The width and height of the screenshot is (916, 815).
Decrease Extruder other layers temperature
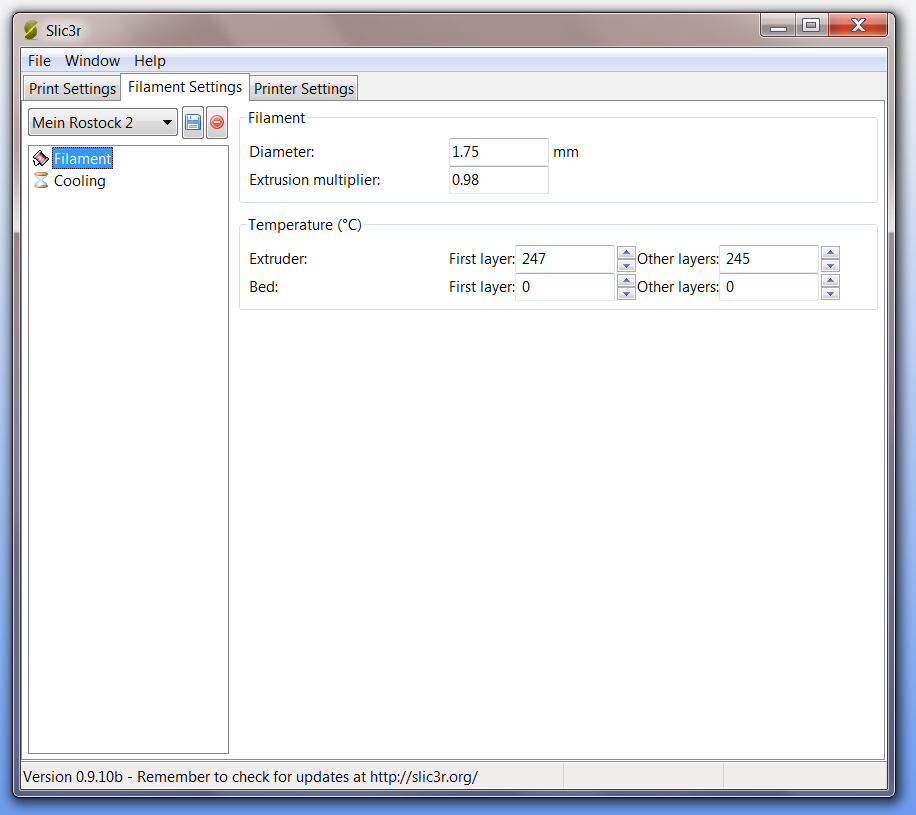(830, 265)
